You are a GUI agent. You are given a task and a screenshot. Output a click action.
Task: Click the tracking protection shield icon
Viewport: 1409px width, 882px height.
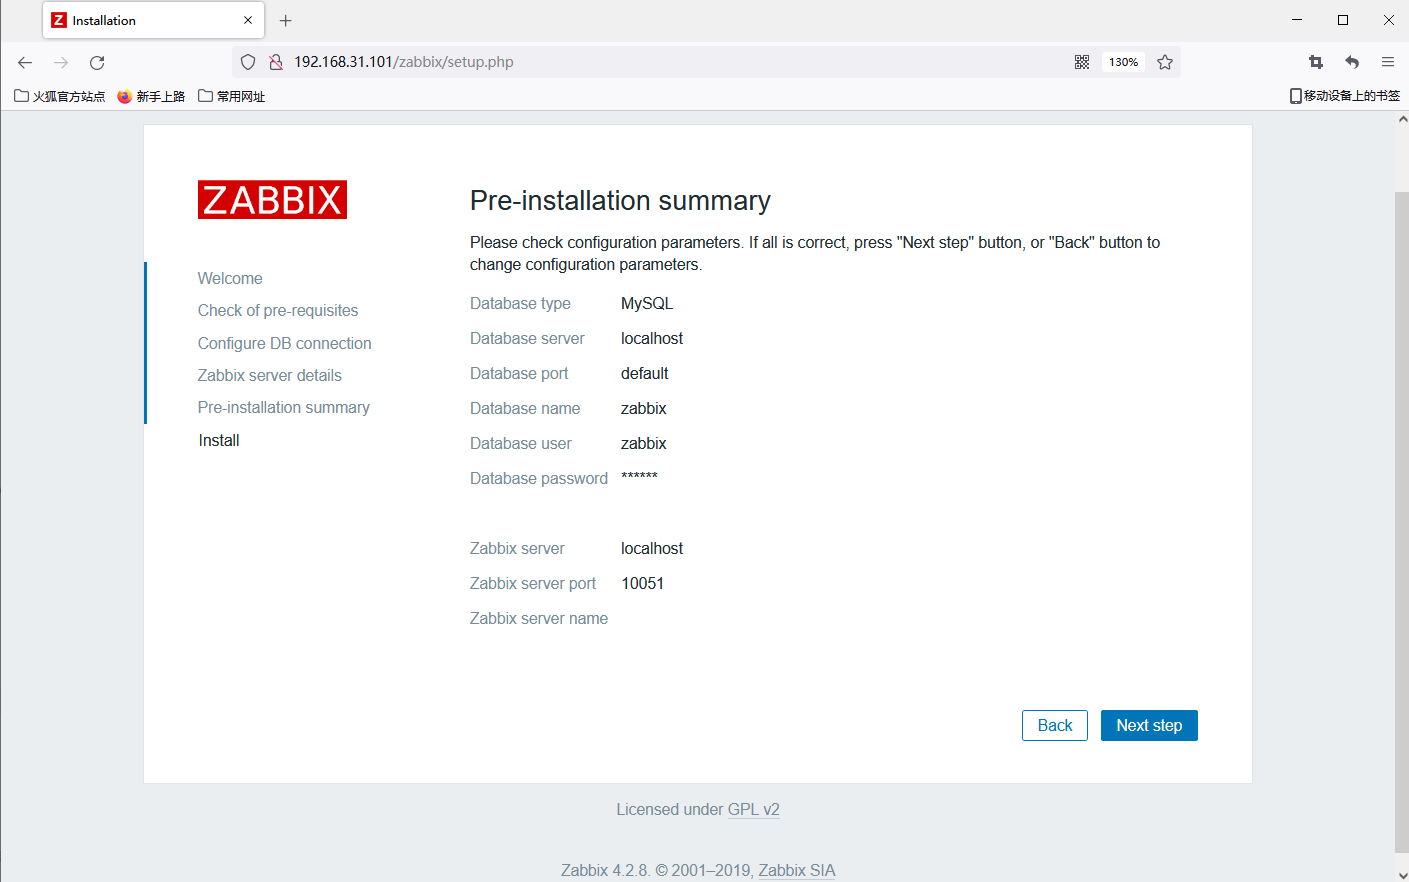[247, 61]
